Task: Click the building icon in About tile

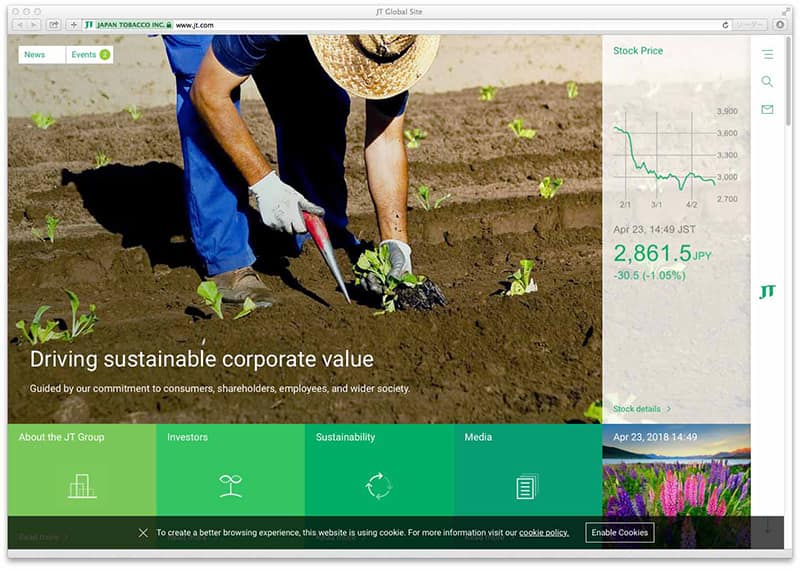Action: pos(82,486)
